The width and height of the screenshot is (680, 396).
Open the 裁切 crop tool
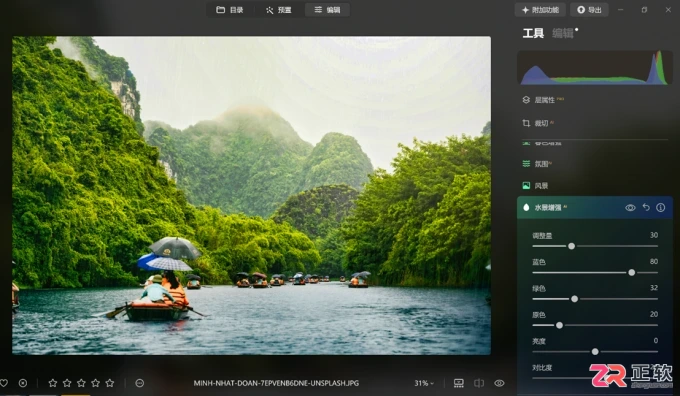(538, 123)
